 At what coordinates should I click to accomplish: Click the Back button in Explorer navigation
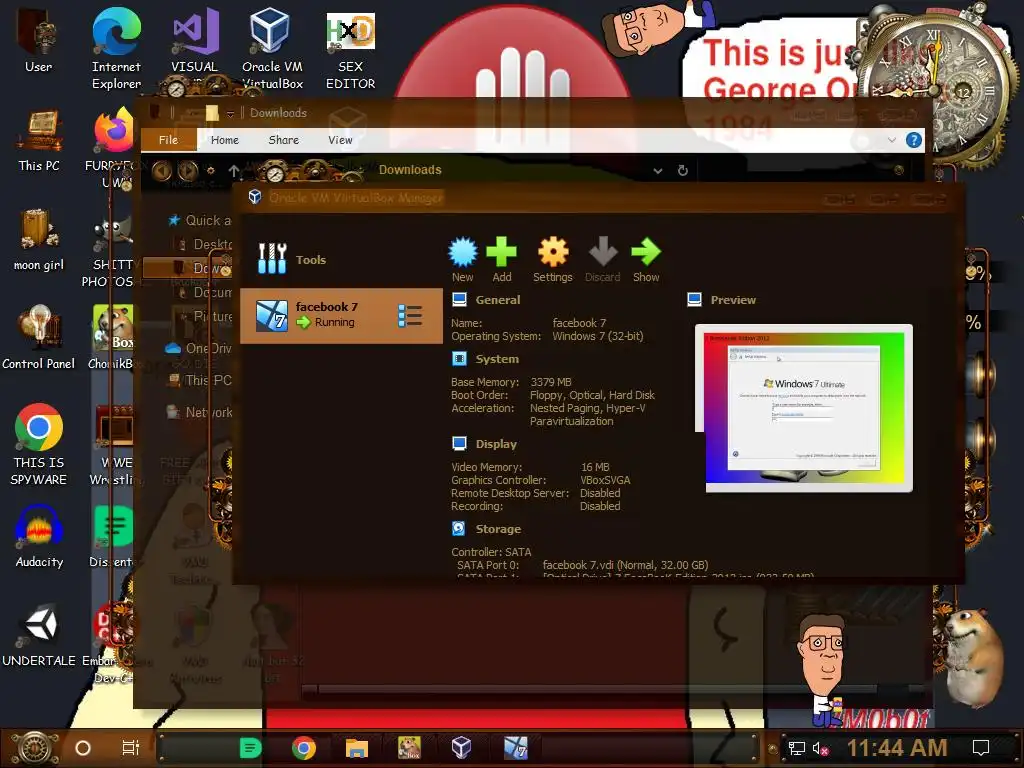click(162, 171)
